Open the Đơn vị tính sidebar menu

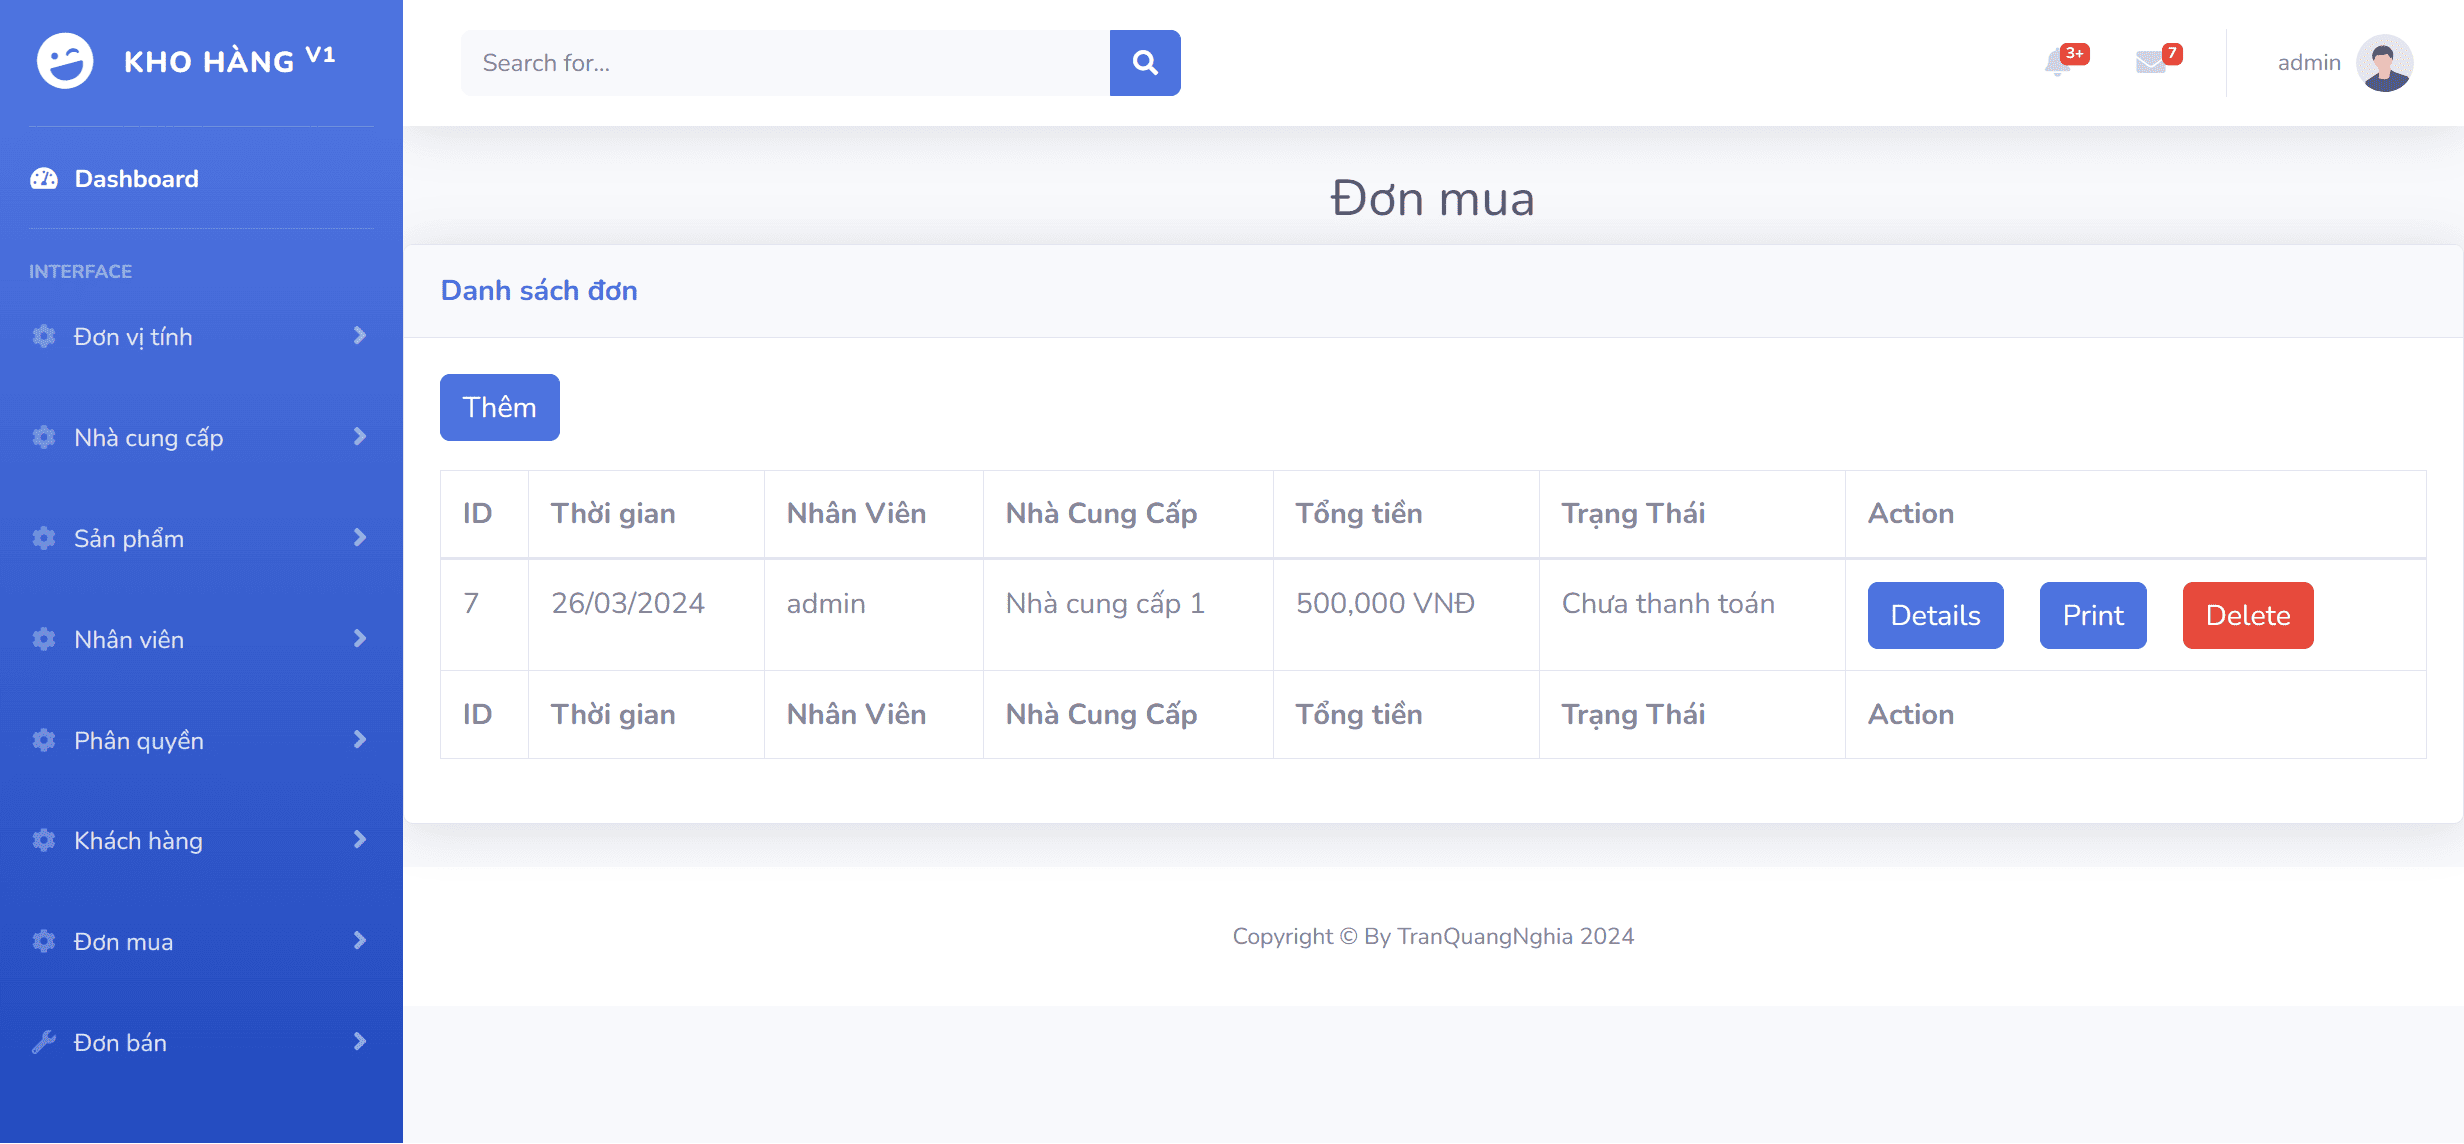coord(201,337)
